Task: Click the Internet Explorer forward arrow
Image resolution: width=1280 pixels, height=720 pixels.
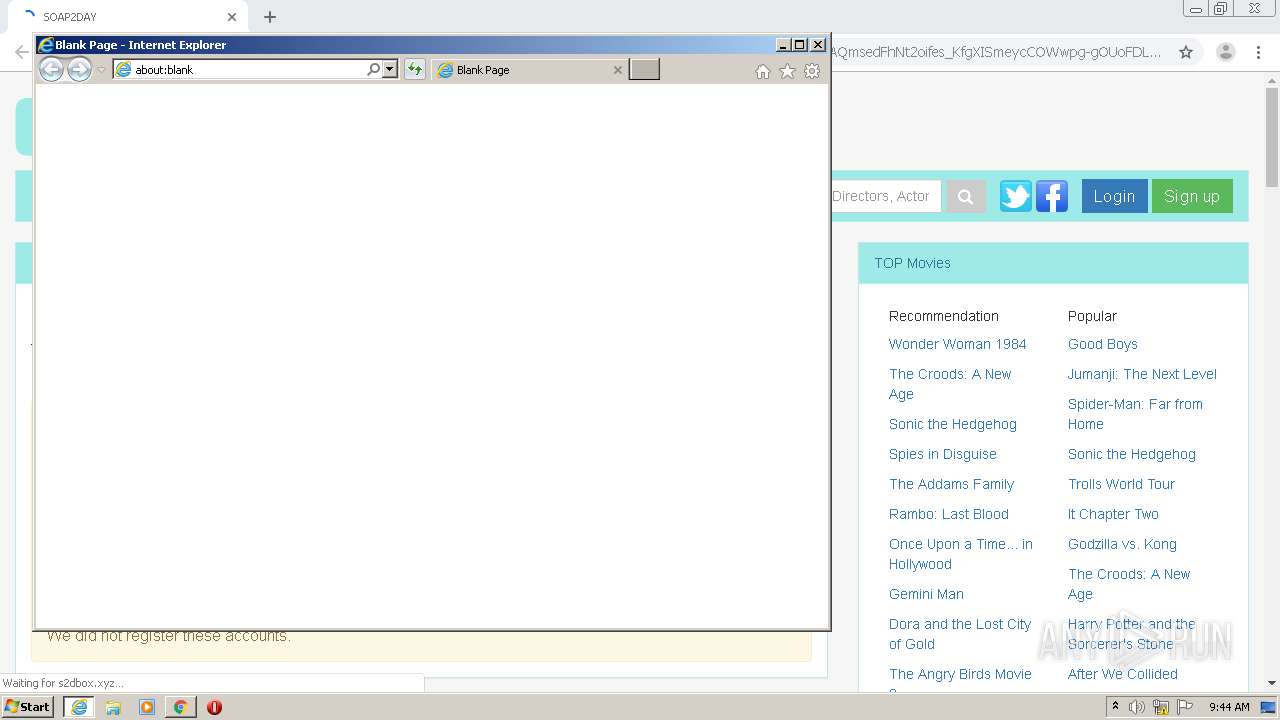Action: pyautogui.click(x=79, y=69)
